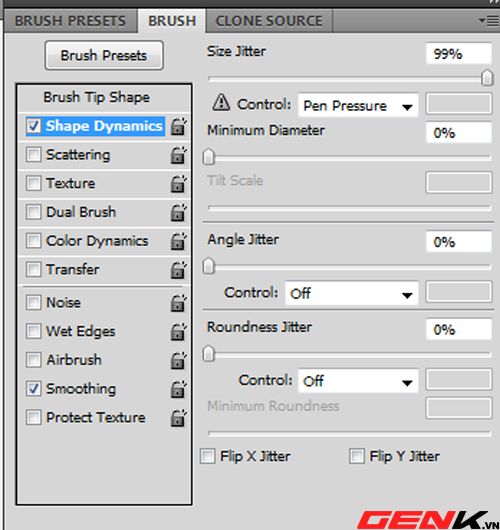Enable the Scattering checkbox
Viewport: 500px width, 530px height.
(33, 155)
